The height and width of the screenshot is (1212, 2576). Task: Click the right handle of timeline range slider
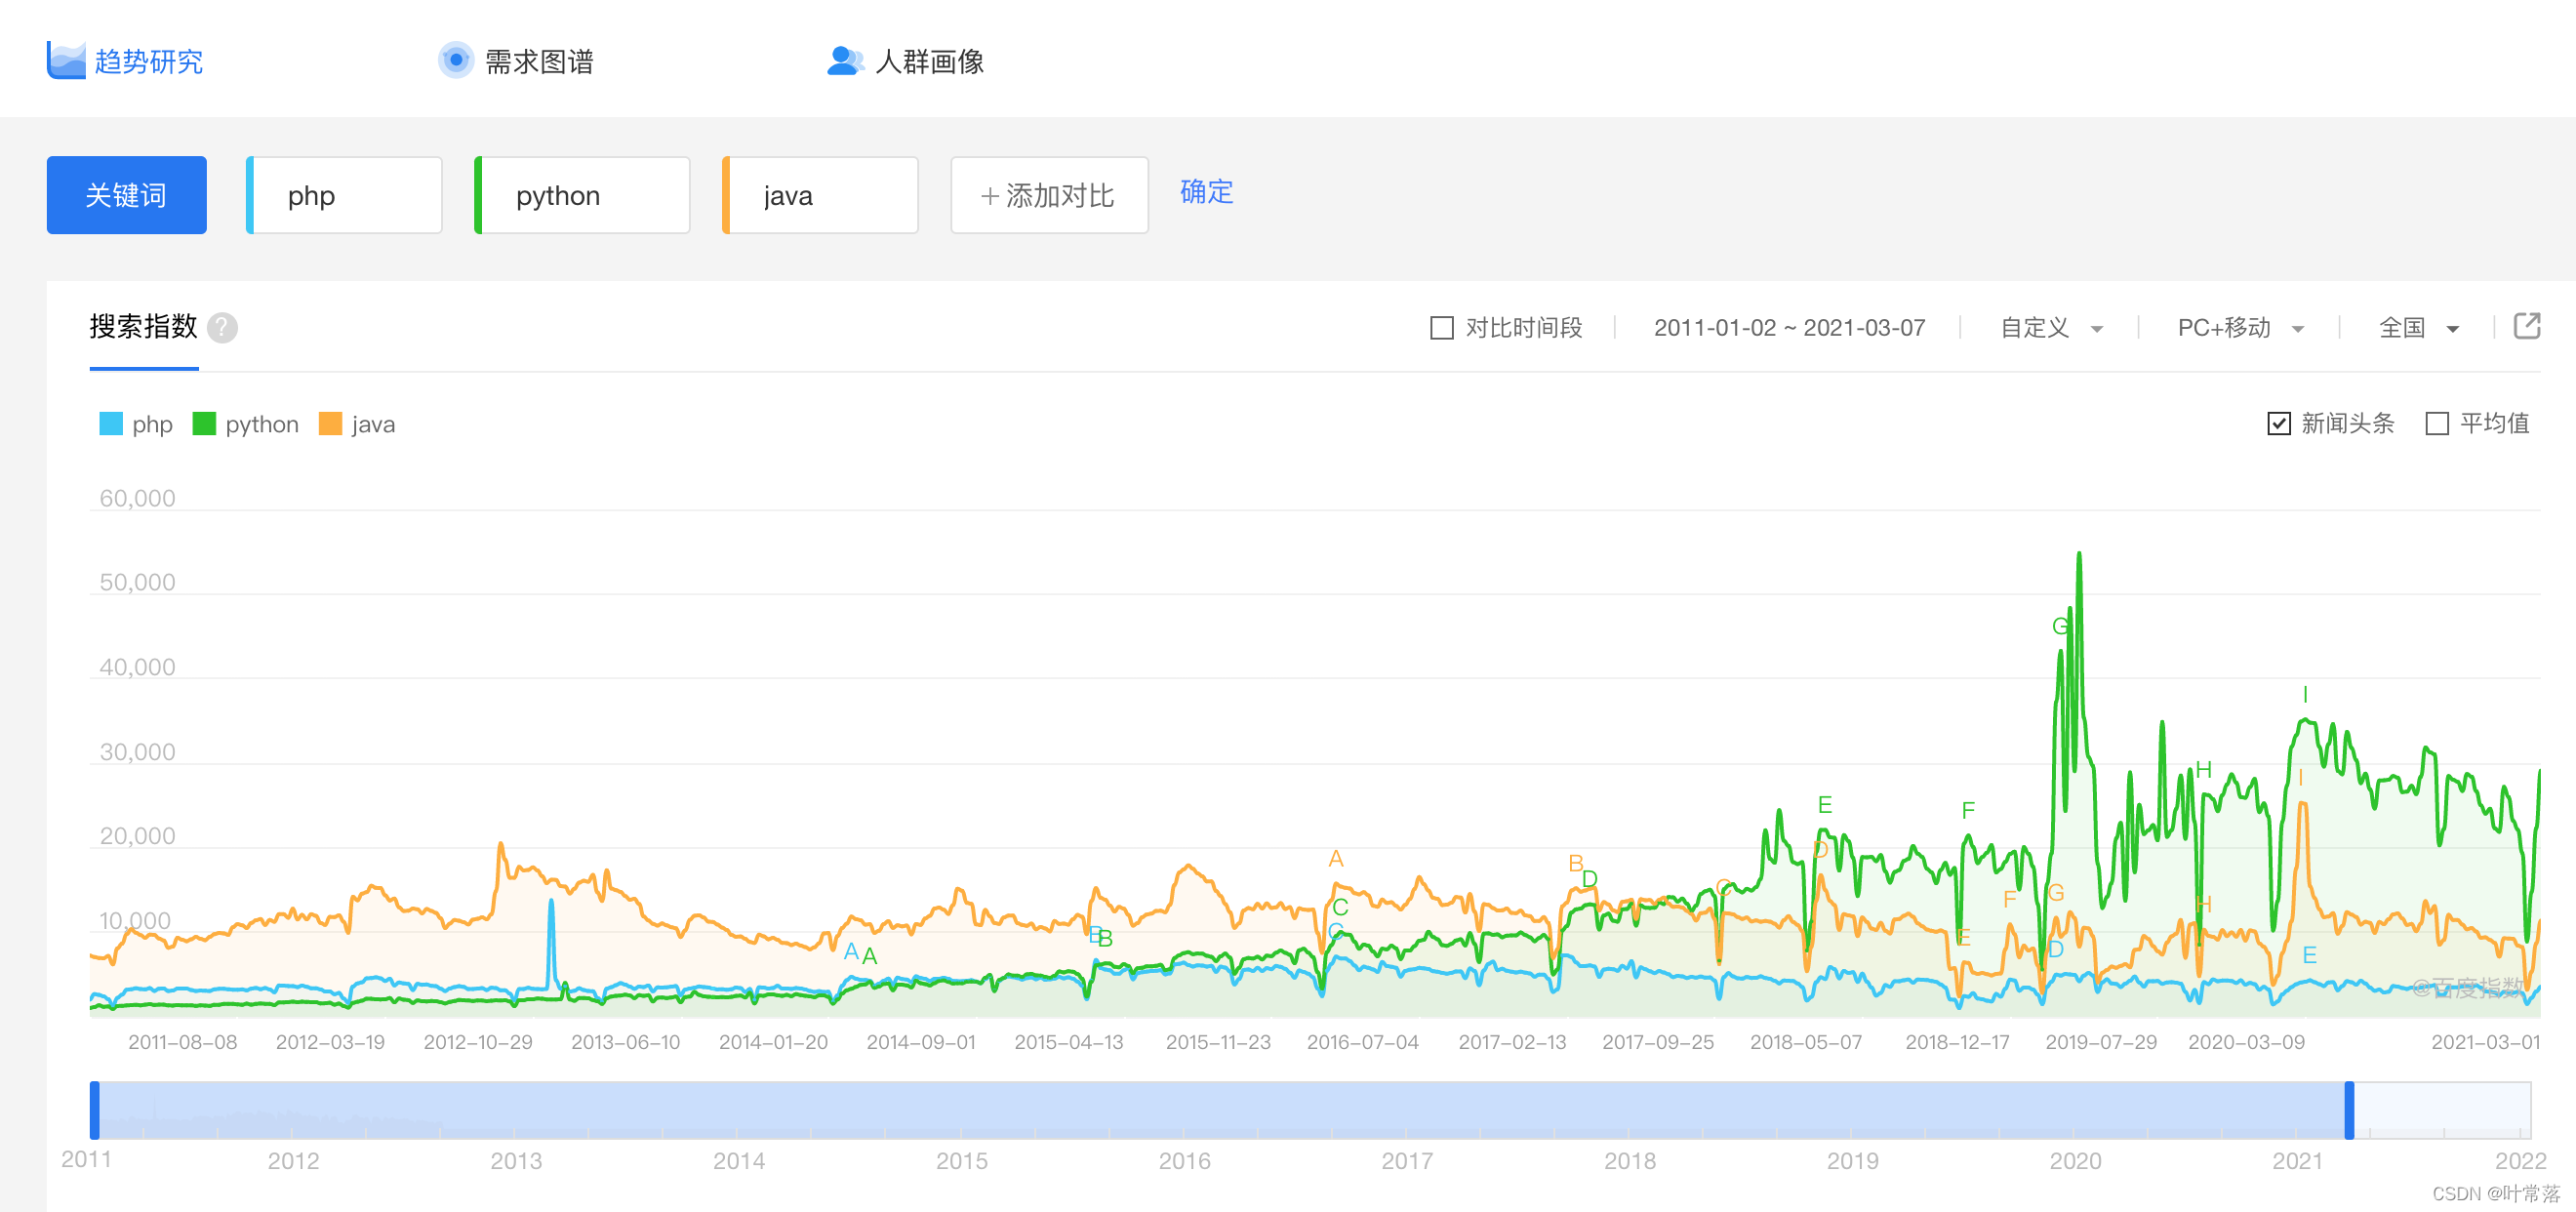tap(2349, 1110)
